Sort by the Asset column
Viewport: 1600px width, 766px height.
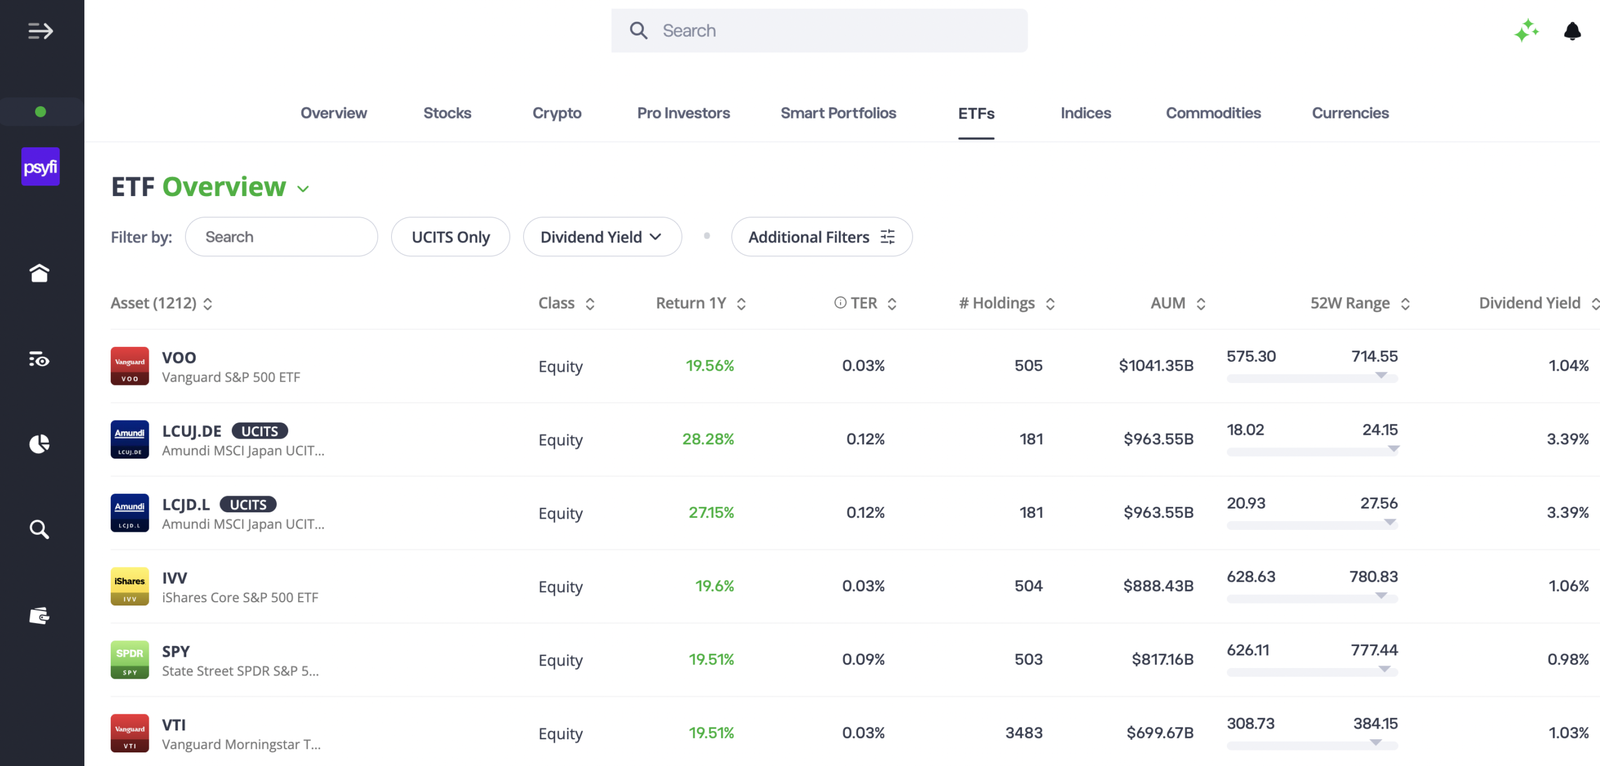[161, 303]
